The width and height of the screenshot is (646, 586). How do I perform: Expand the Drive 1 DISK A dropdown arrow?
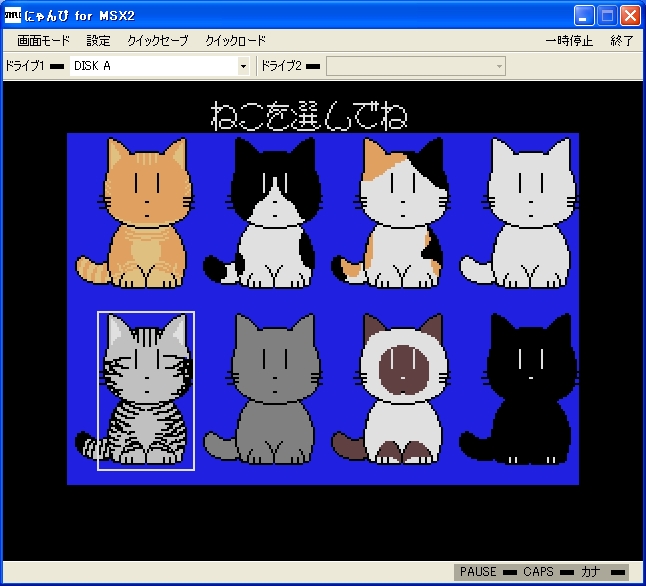click(x=243, y=66)
